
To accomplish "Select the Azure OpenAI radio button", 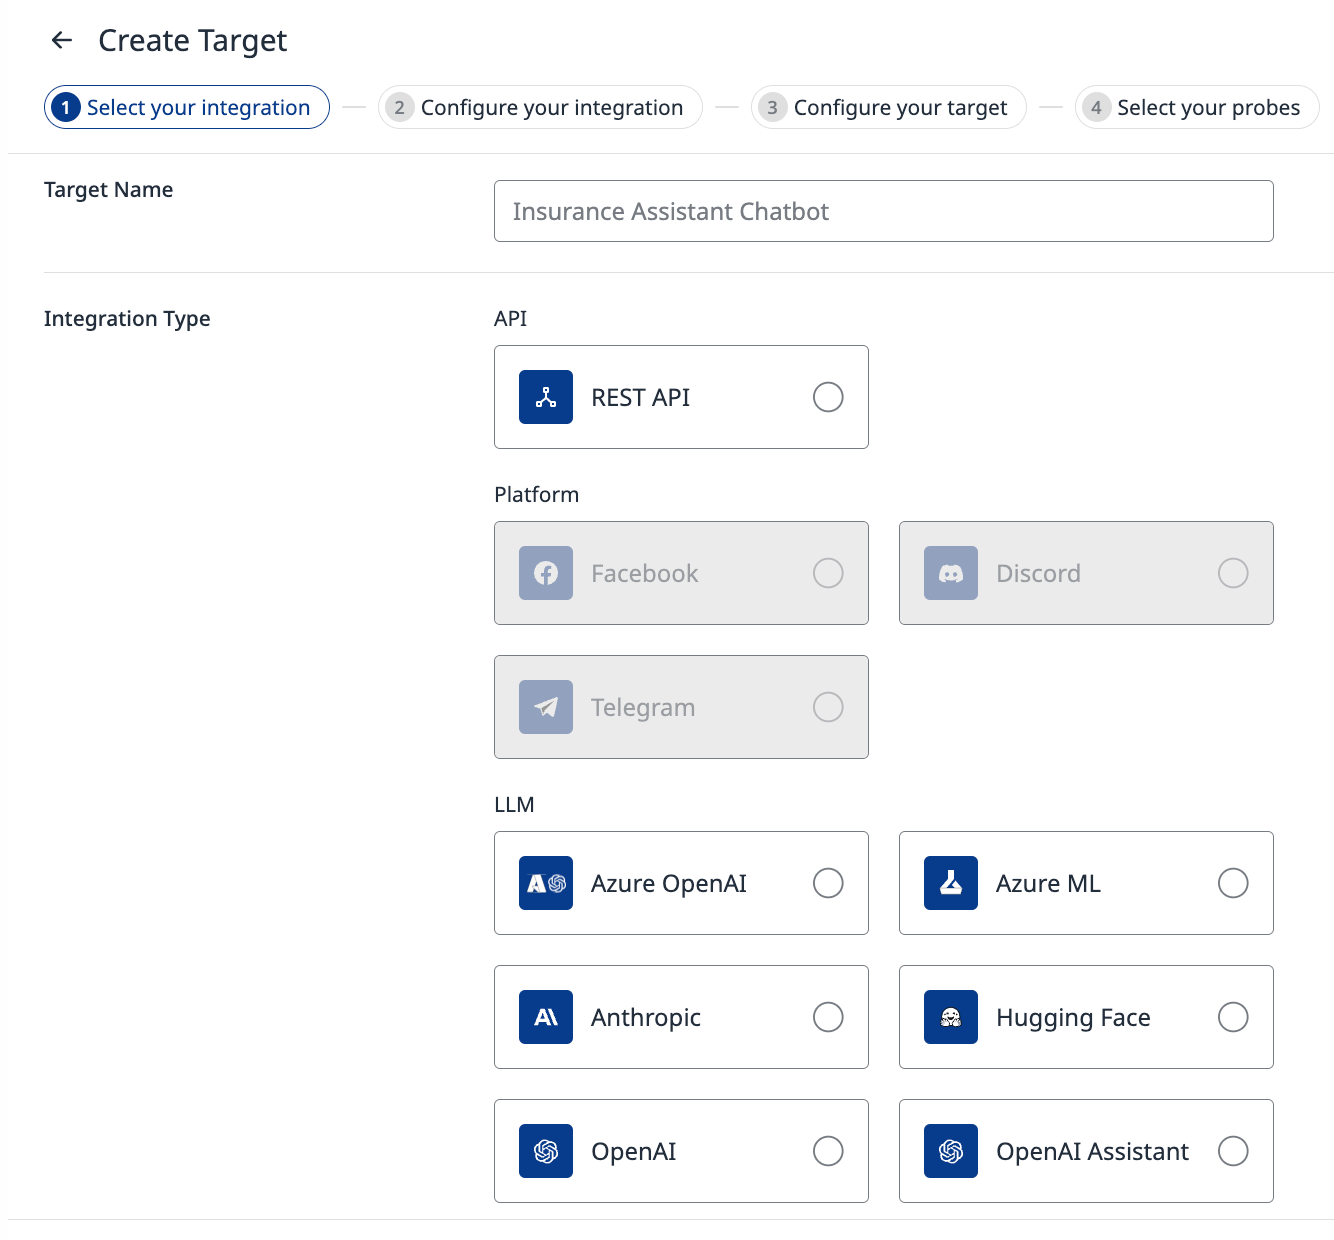I will point(828,883).
